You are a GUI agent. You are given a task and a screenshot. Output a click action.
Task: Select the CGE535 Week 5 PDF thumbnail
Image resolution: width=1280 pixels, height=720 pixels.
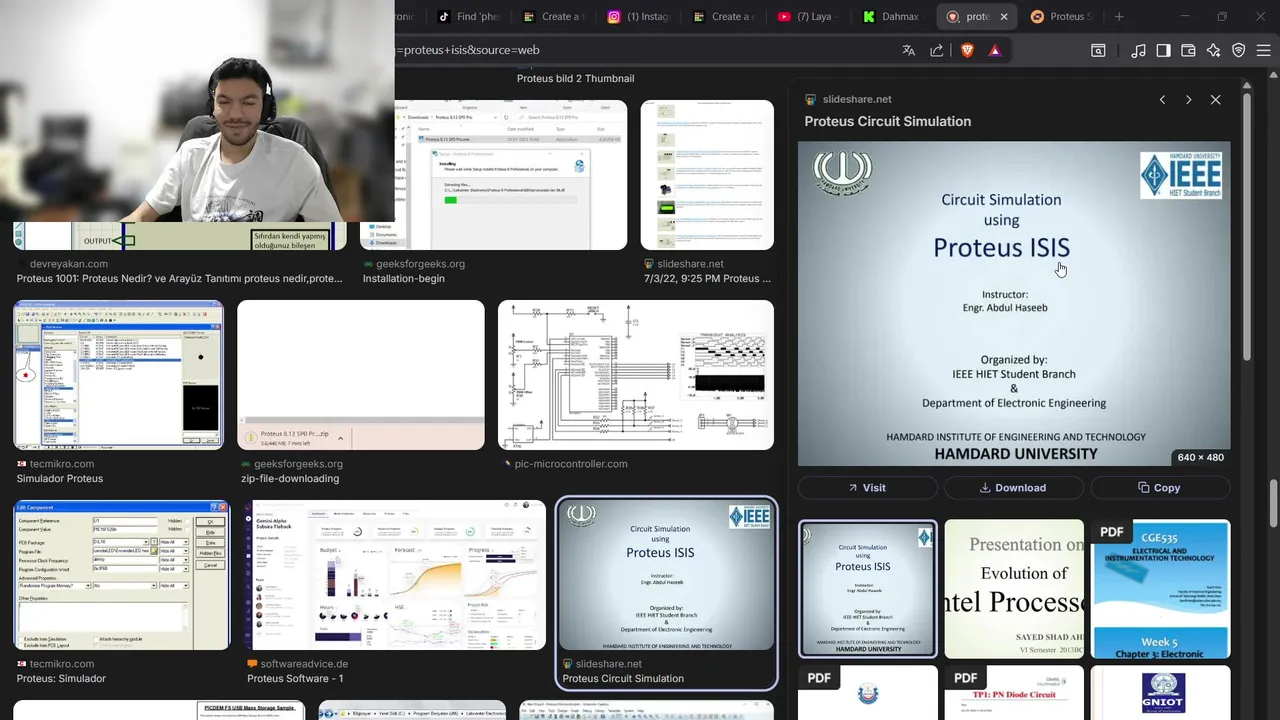(1160, 588)
